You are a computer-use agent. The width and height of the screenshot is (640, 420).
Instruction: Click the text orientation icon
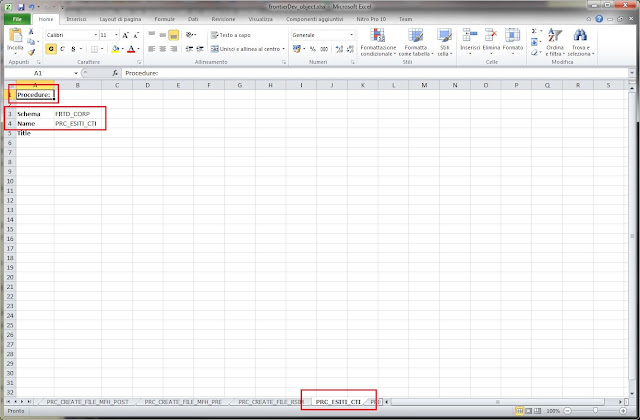click(x=189, y=35)
